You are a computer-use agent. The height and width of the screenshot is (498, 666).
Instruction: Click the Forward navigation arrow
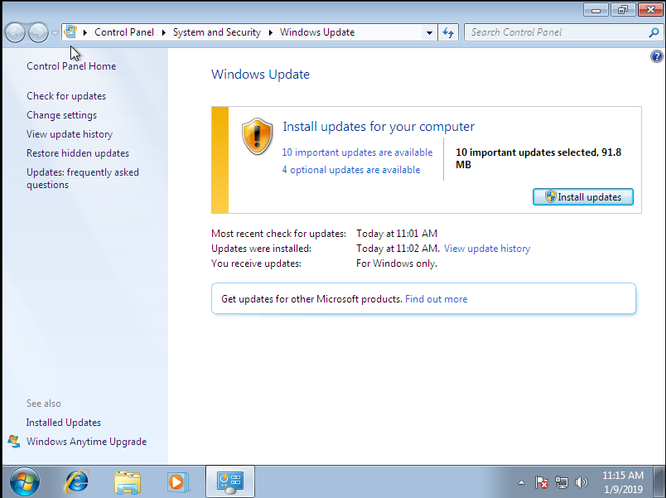tap(38, 32)
